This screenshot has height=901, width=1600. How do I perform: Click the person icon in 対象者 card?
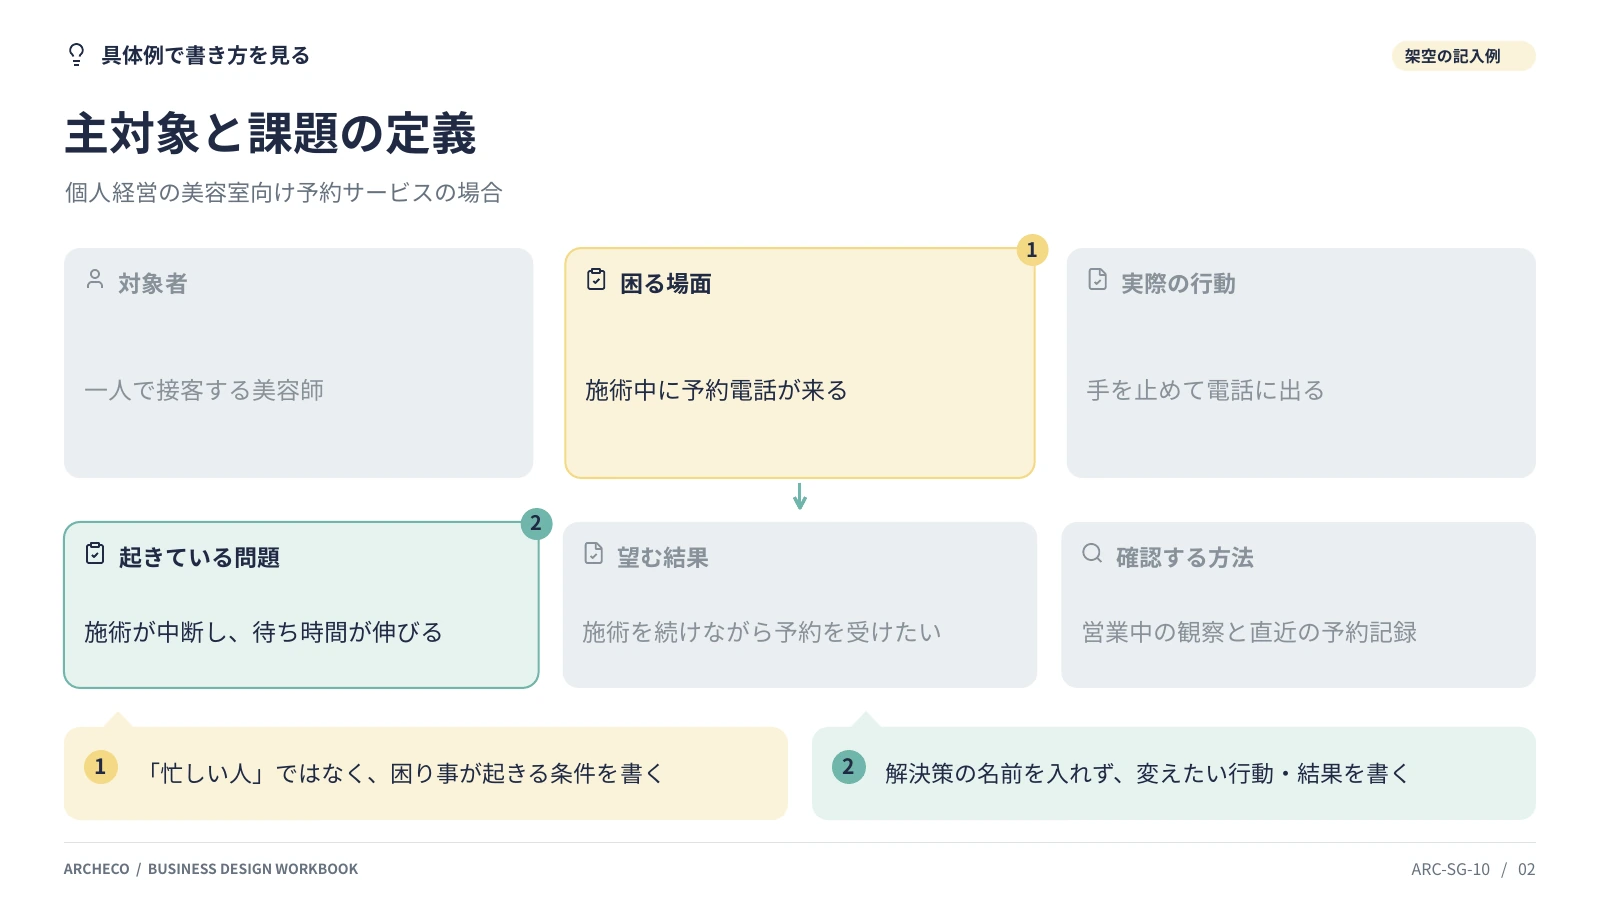tap(95, 279)
